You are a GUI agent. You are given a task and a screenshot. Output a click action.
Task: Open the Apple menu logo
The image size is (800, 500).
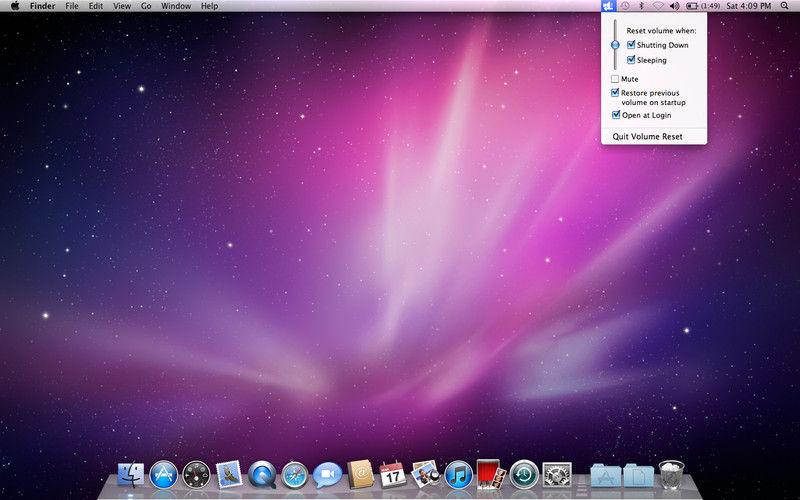coord(15,6)
